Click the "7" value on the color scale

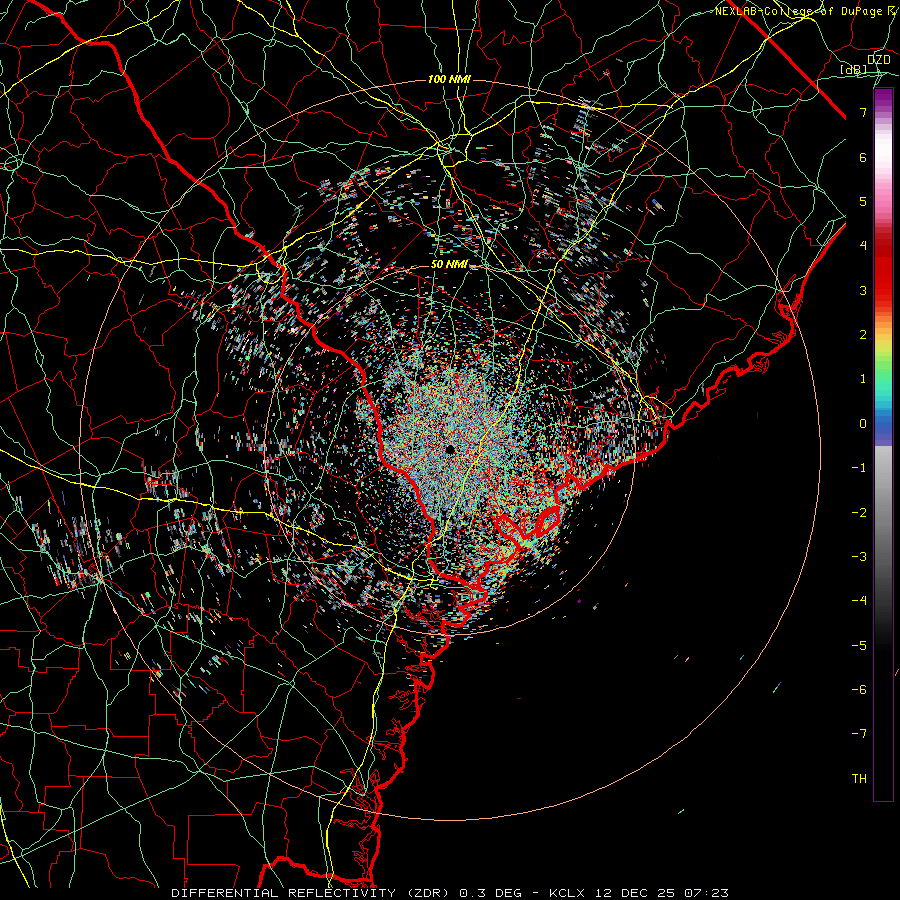863,112
